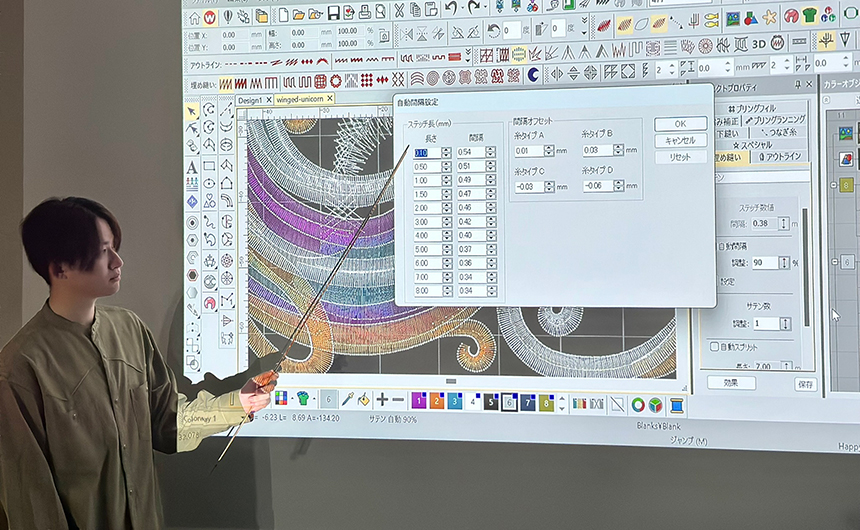Click the 3D cube icon in palette bar
Viewport: 860px width, 530px height.
[656, 405]
